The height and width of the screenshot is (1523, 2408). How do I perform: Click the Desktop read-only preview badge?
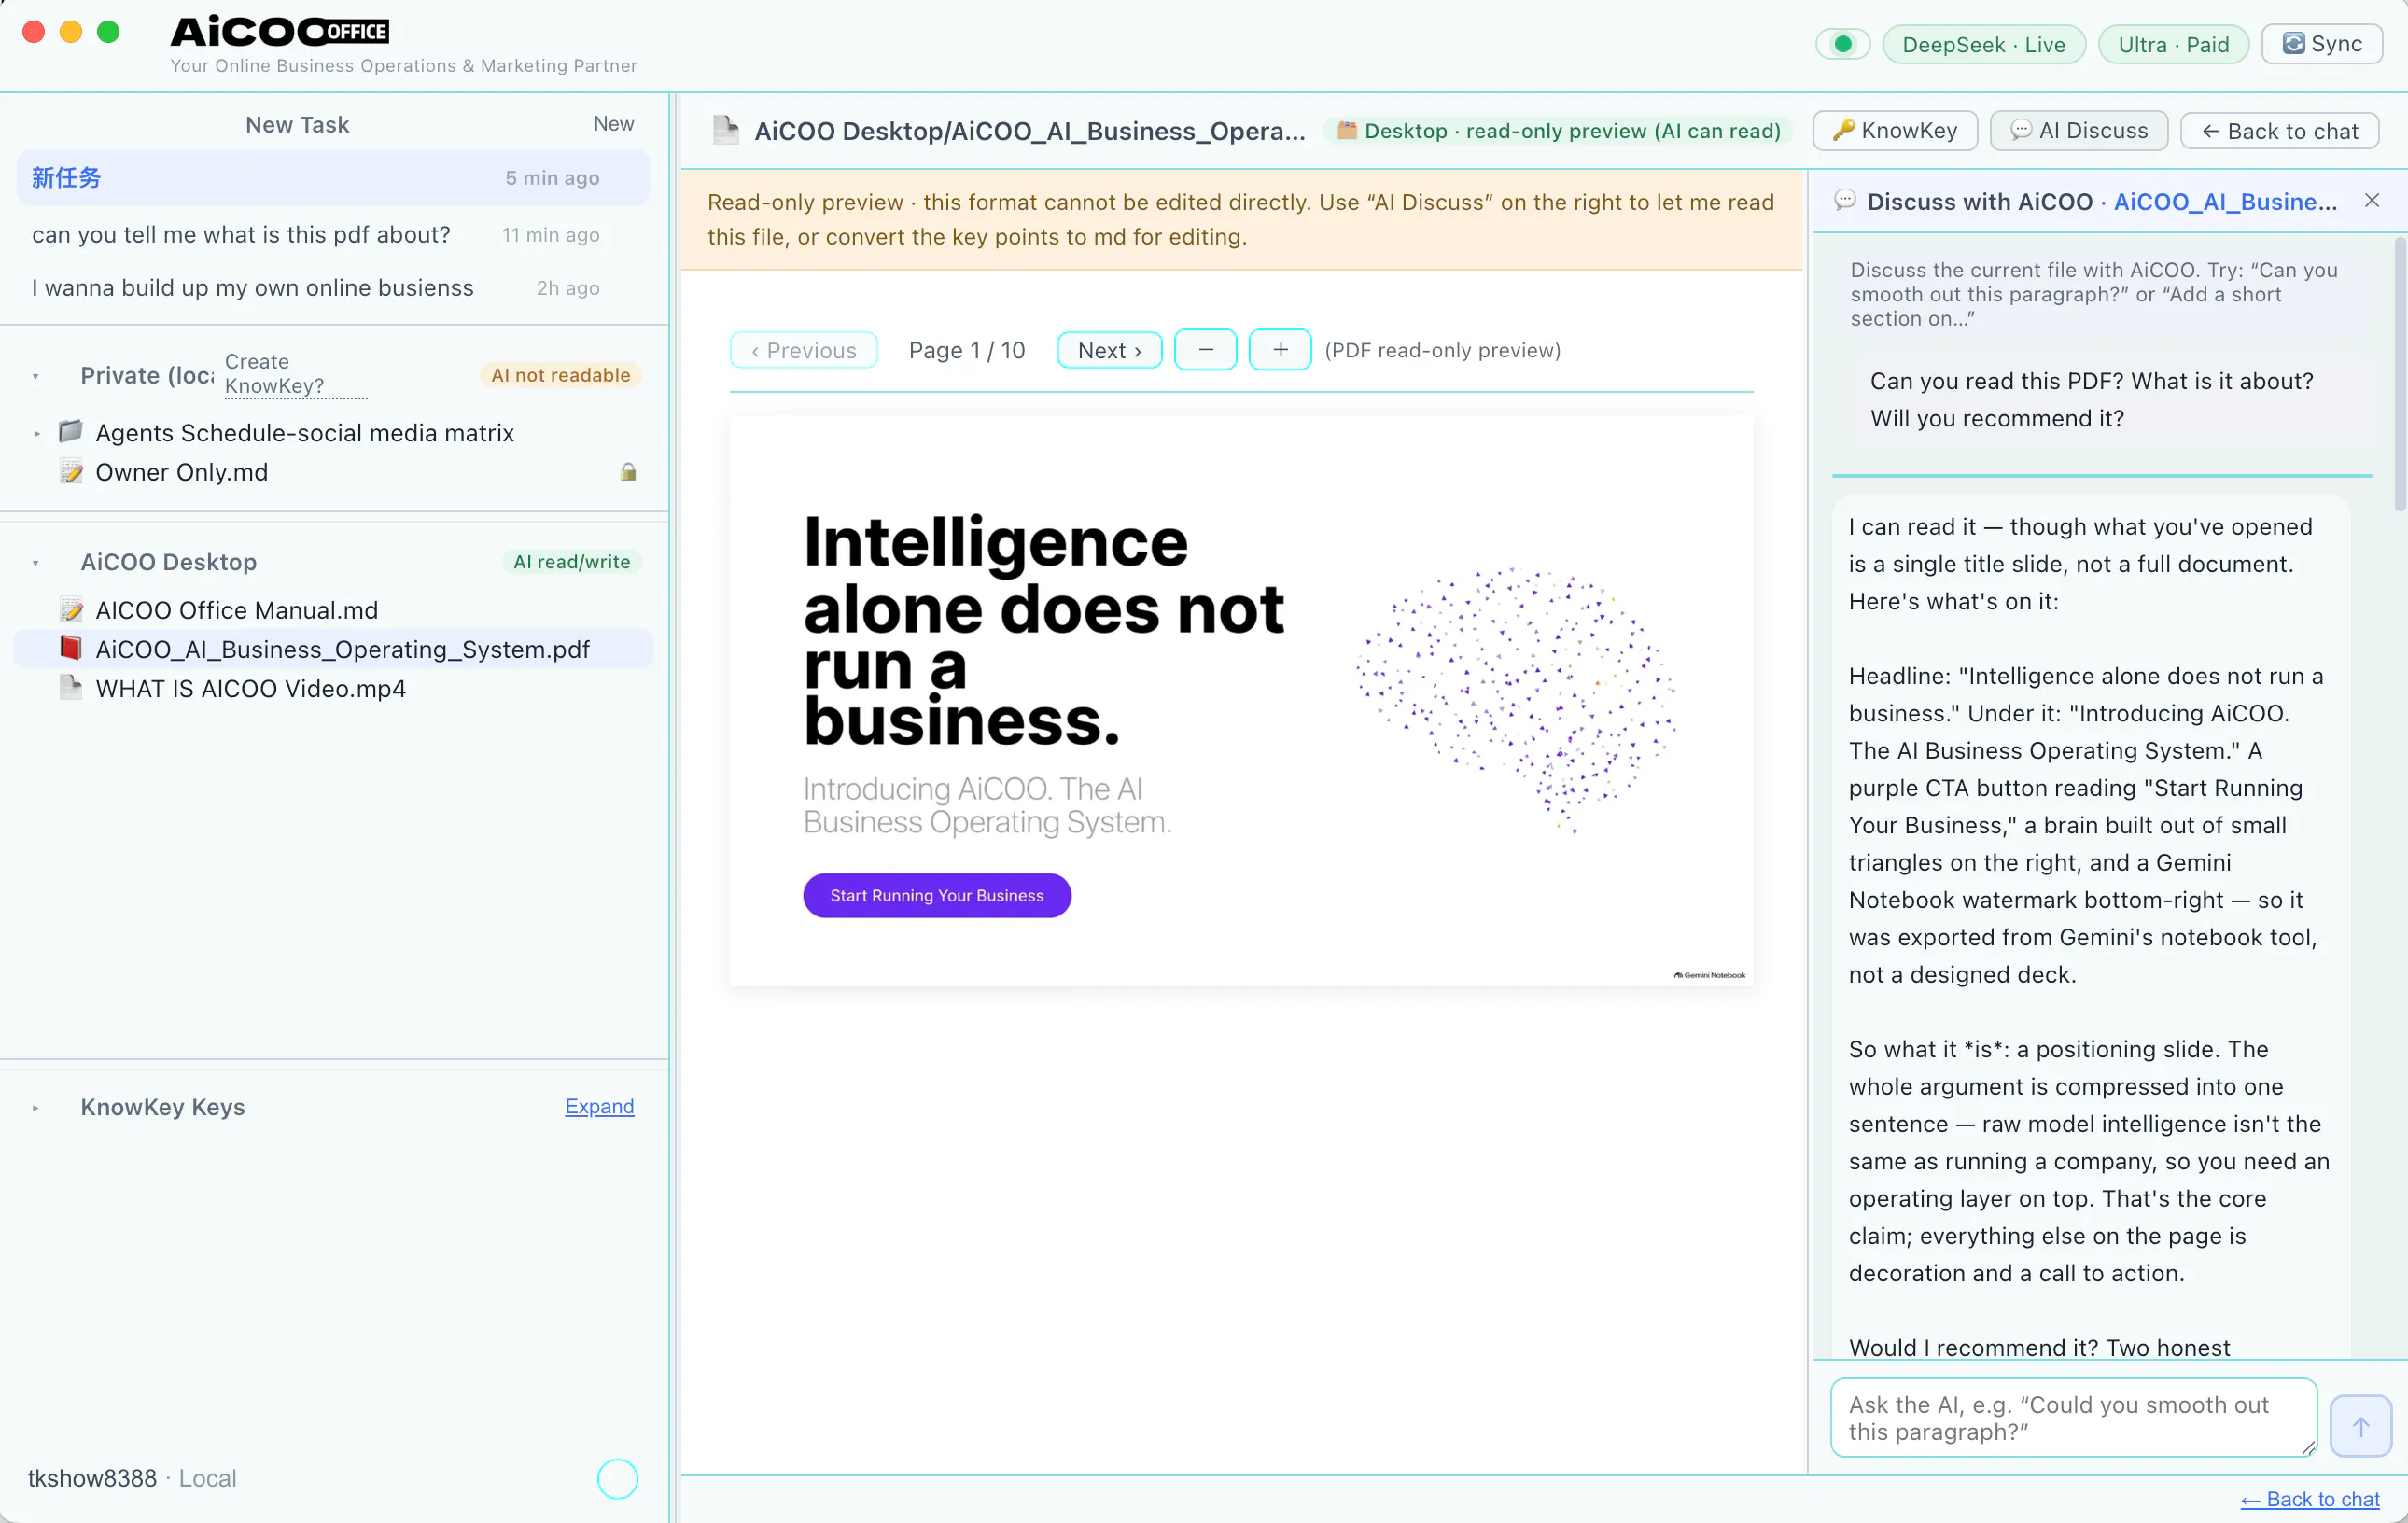click(1558, 131)
